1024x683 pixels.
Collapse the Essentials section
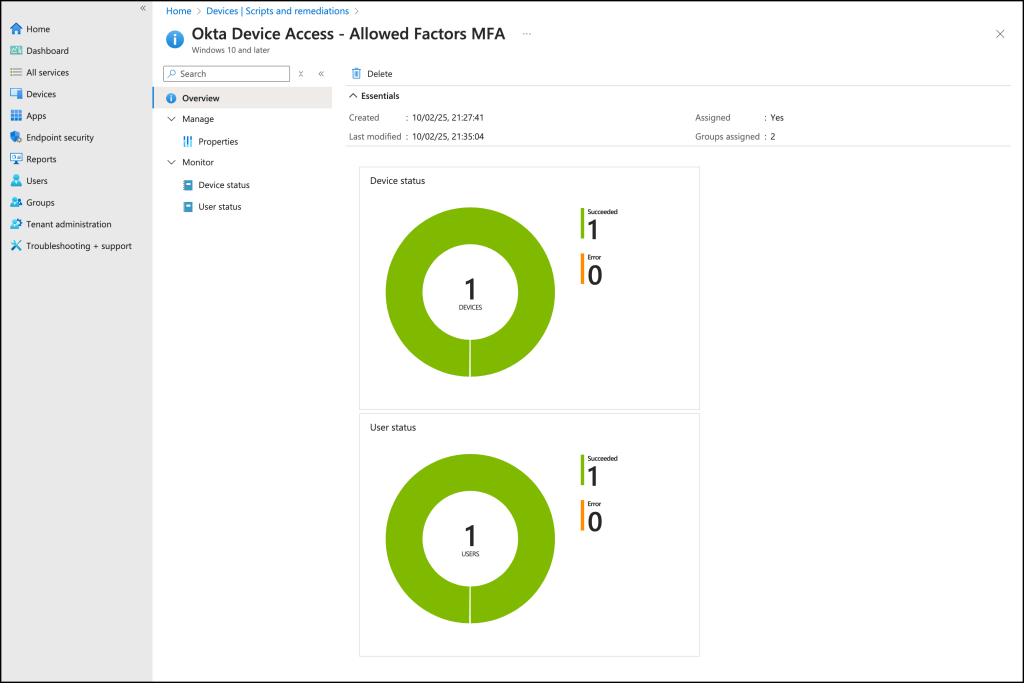352,96
